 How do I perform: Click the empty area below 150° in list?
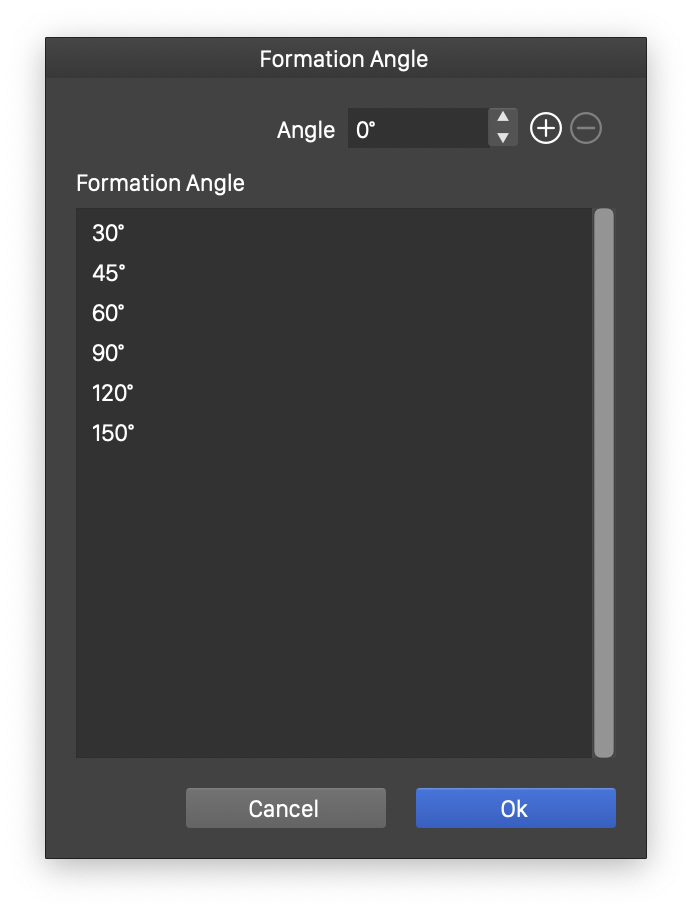click(334, 600)
